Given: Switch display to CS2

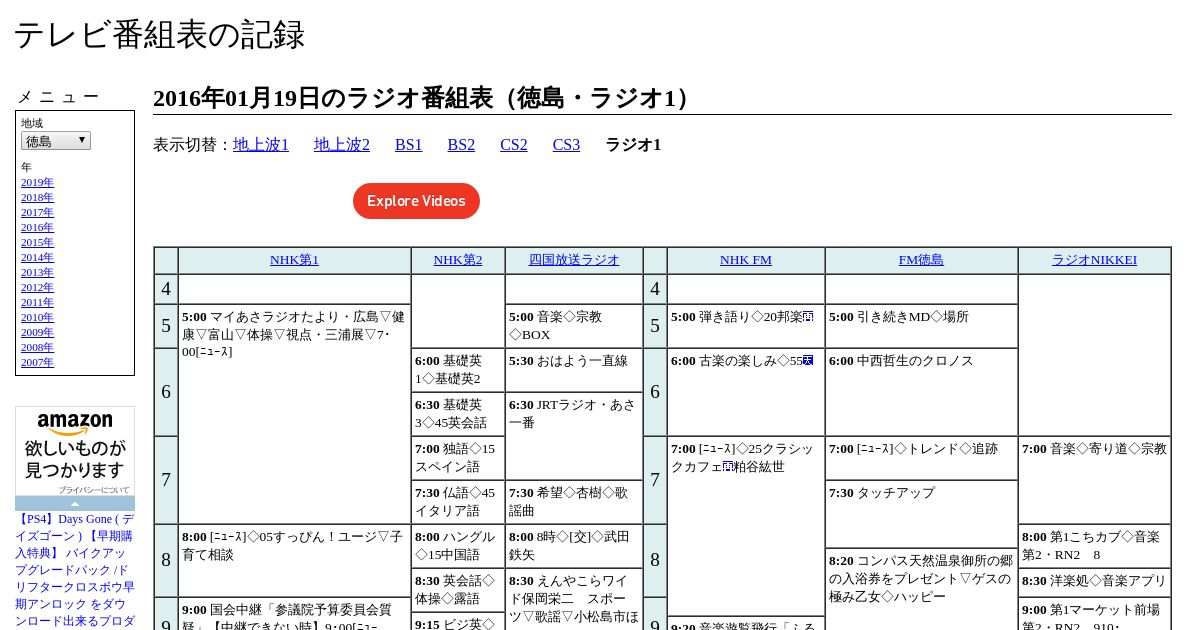Looking at the screenshot, I should click(514, 145).
